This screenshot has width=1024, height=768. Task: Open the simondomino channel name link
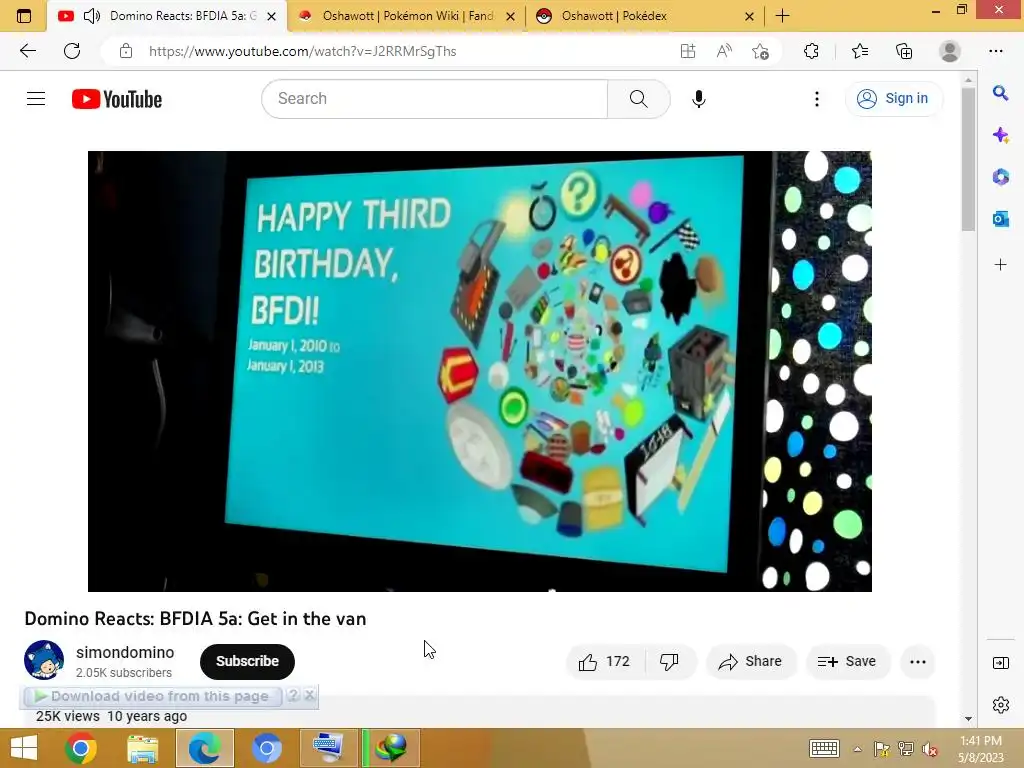pyautogui.click(x=125, y=652)
